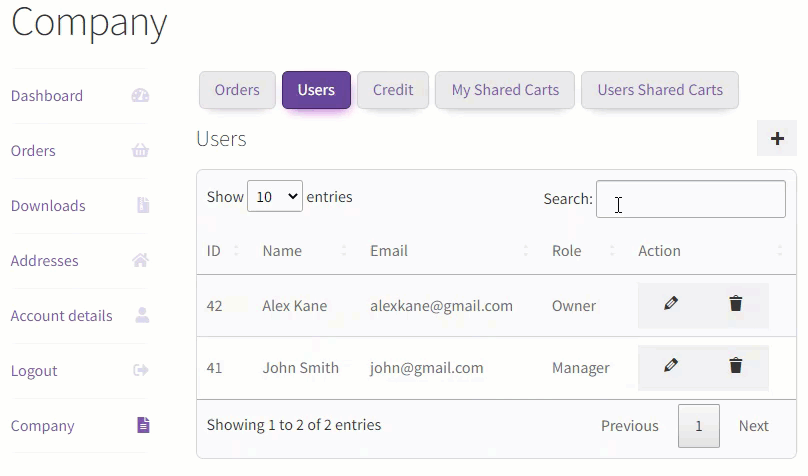The width and height of the screenshot is (808, 476).
Task: Click the Addresses home icon in sidebar
Action: point(140,260)
